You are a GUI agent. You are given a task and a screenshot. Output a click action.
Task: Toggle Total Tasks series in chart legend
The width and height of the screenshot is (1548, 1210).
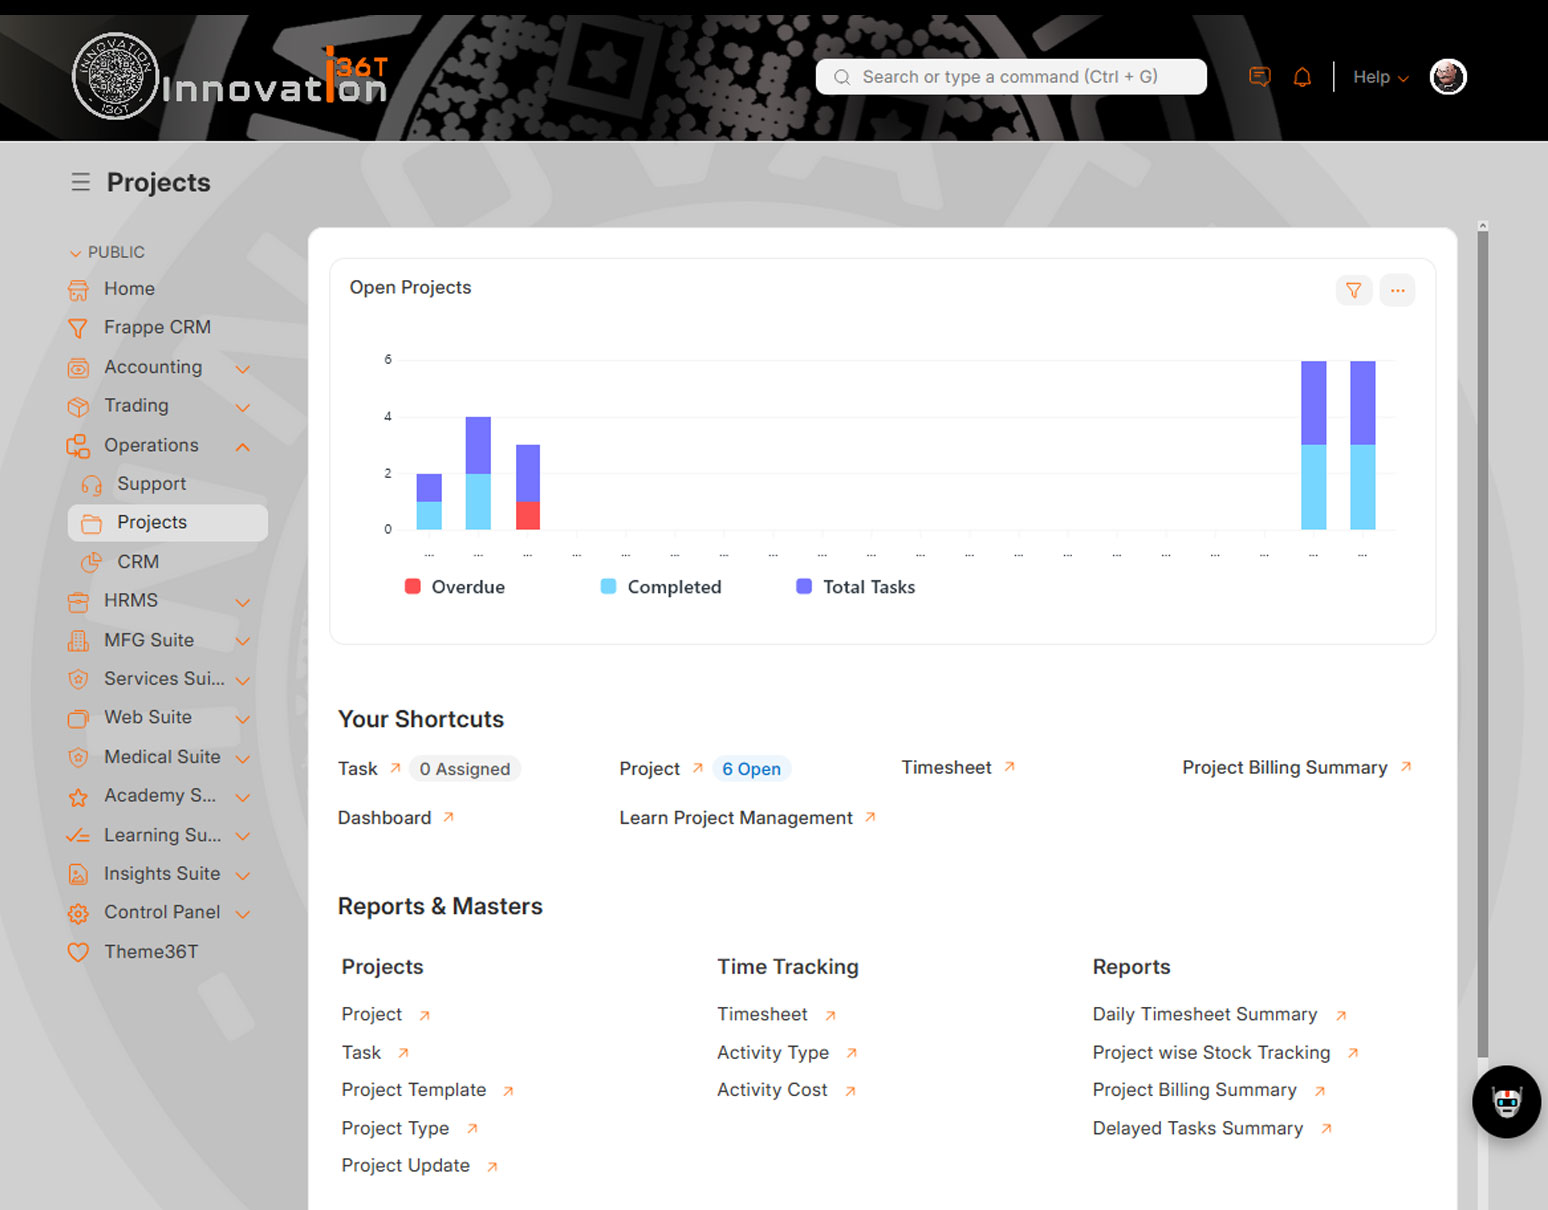(x=856, y=587)
